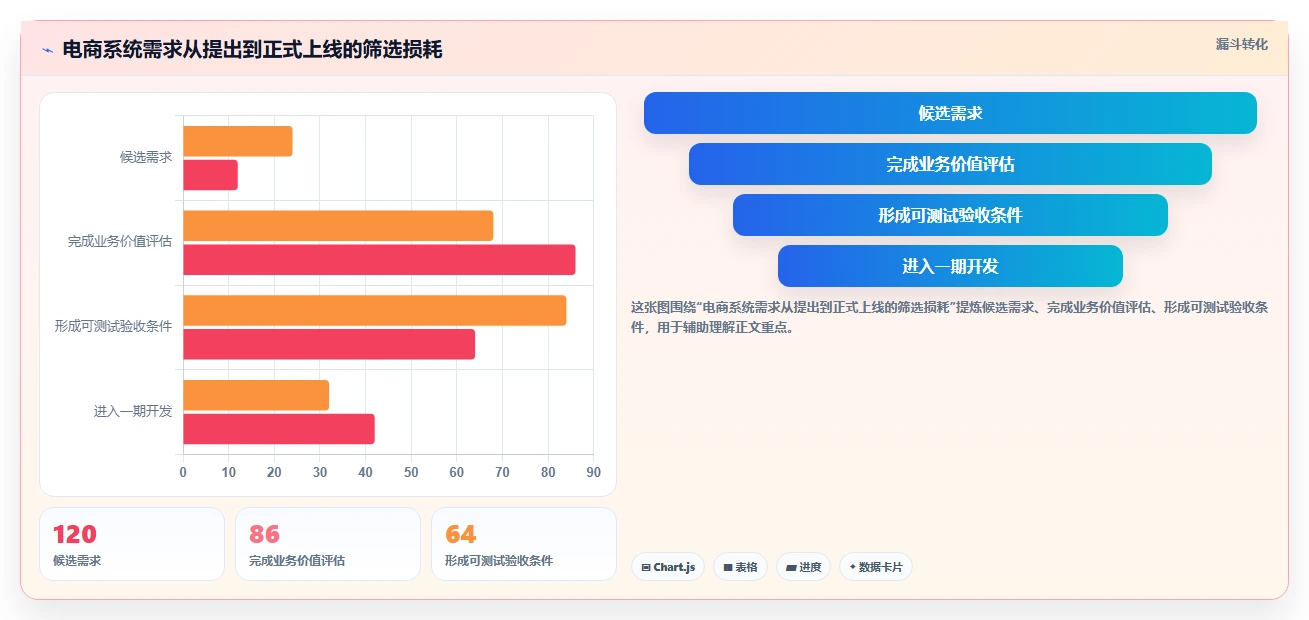The width and height of the screenshot is (1309, 620).
Task: Click the 漏斗转化 label in the header
Action: click(x=1241, y=44)
